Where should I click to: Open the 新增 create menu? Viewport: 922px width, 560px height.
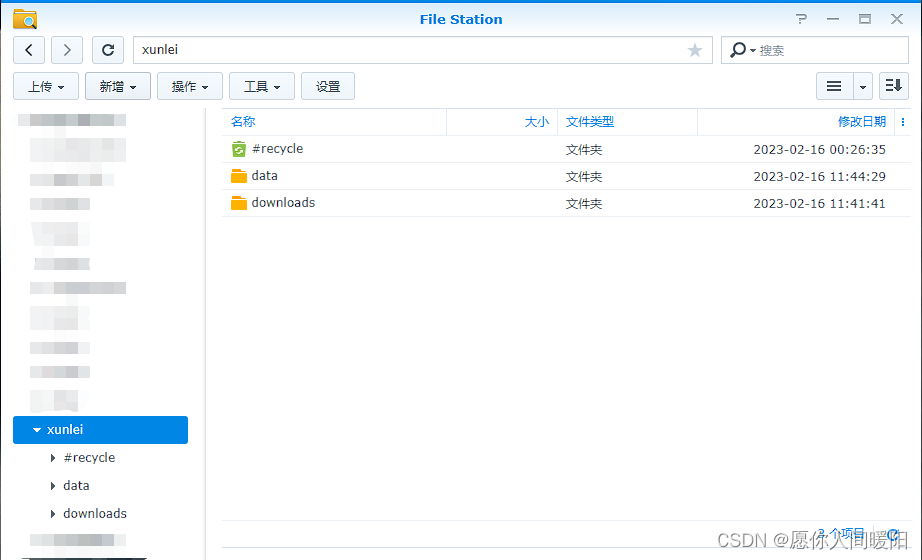point(118,86)
